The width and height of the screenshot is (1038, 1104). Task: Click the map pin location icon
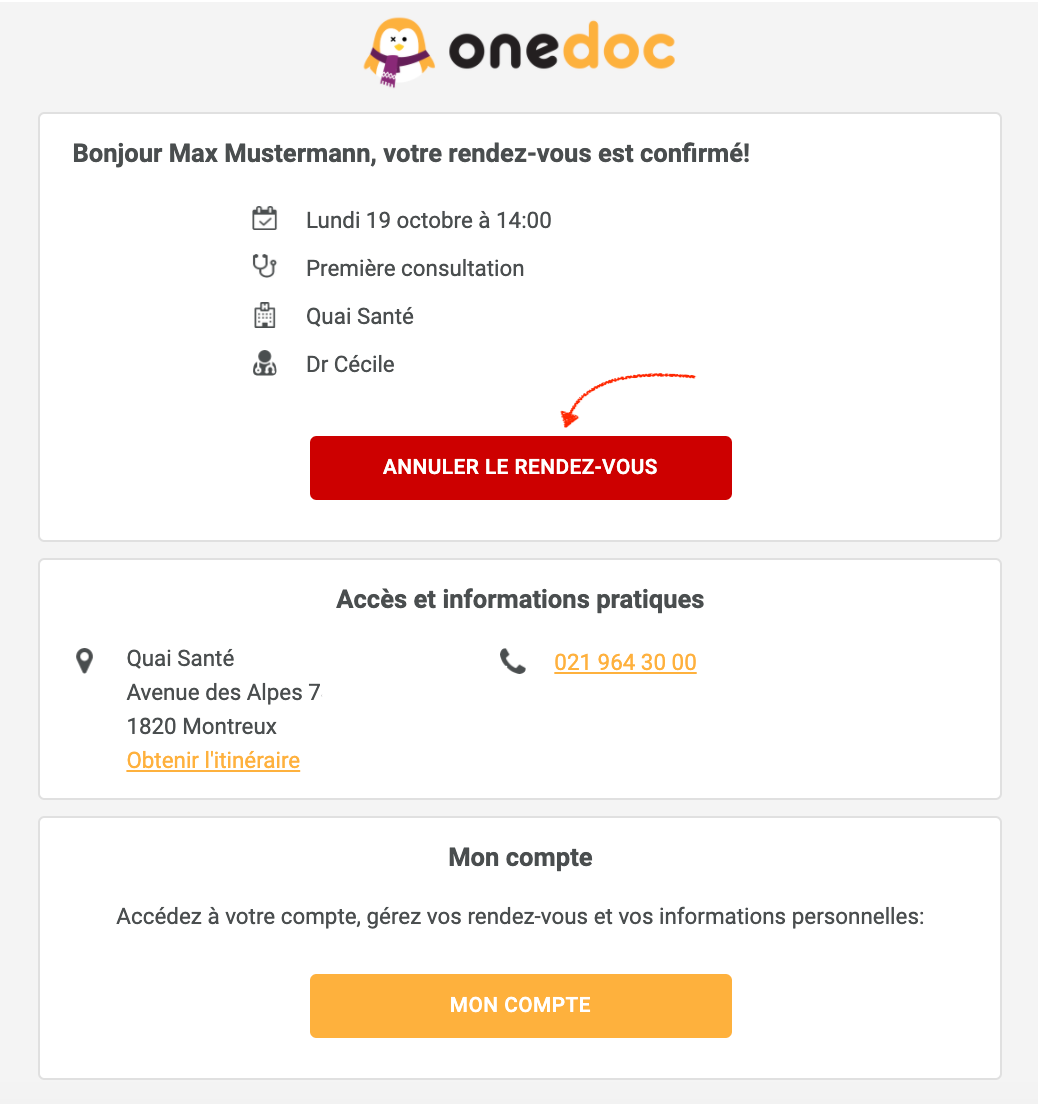(85, 660)
